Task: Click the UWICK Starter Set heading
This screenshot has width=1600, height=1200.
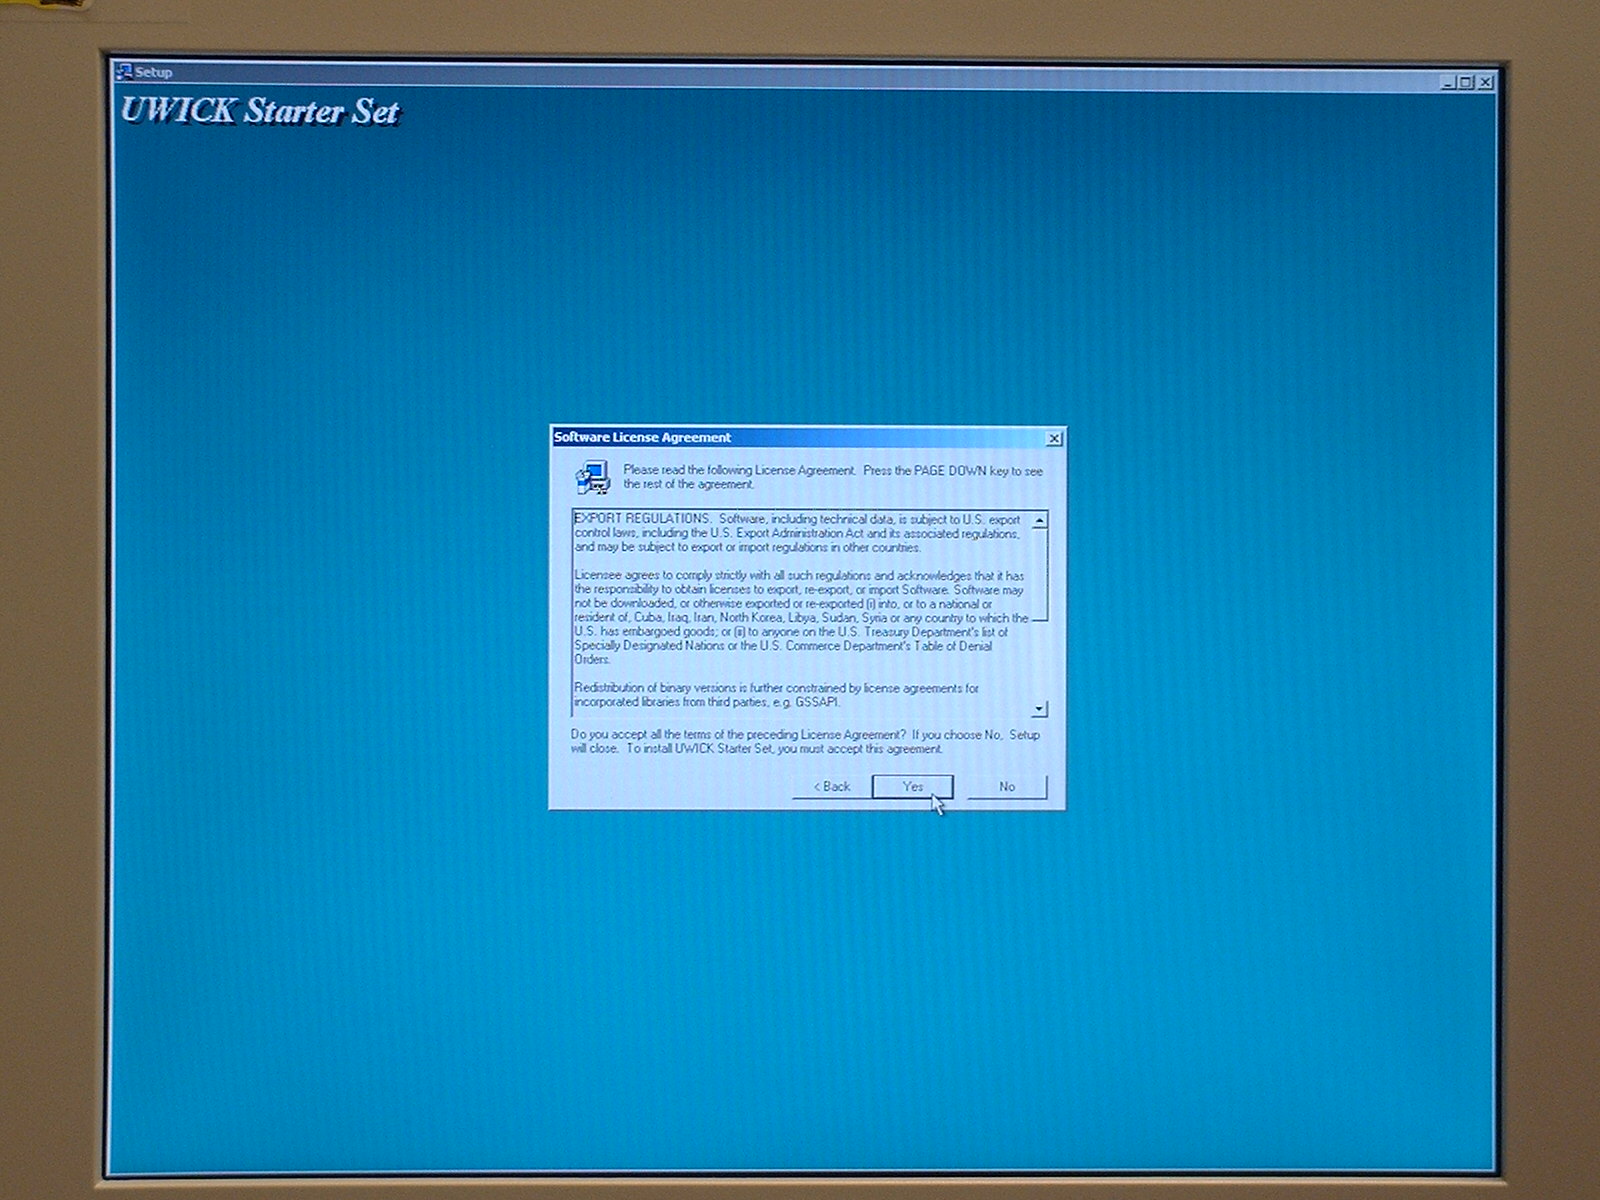Action: [260, 111]
